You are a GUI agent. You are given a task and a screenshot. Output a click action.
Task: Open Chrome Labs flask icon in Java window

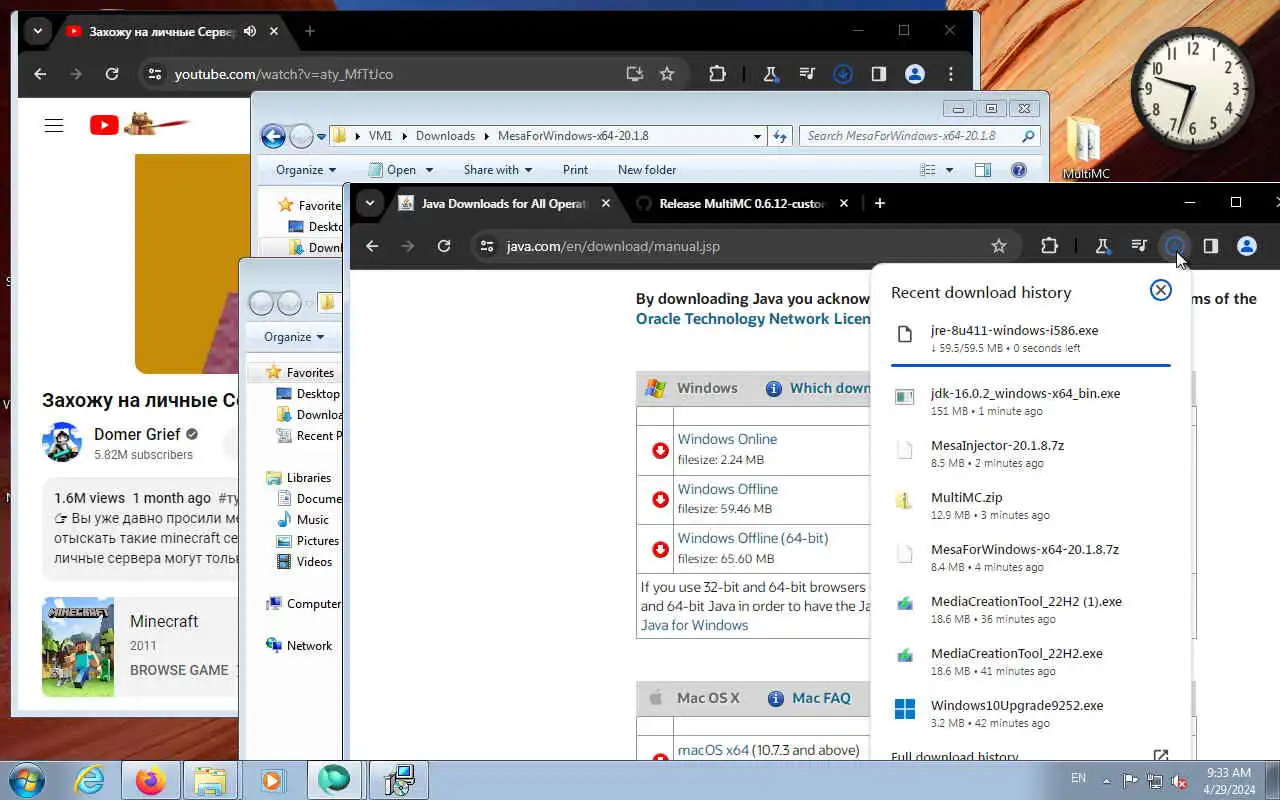tap(1102, 246)
